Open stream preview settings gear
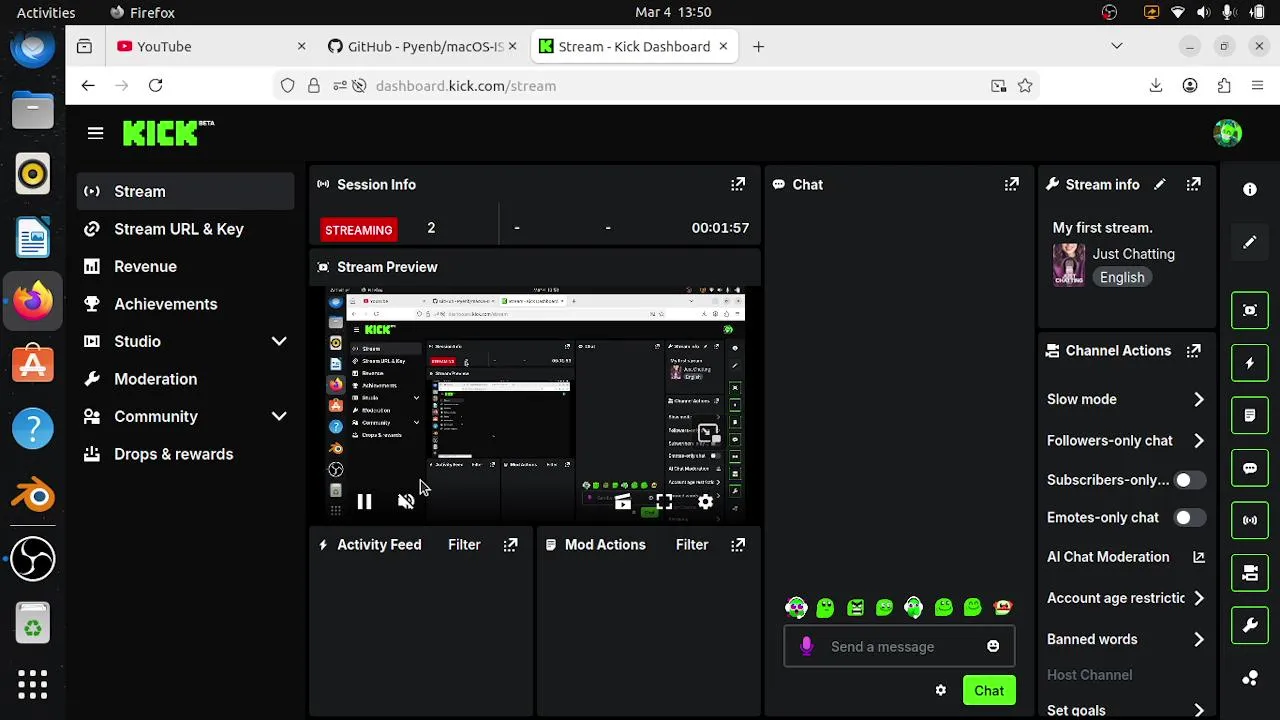The width and height of the screenshot is (1280, 720). [x=706, y=501]
